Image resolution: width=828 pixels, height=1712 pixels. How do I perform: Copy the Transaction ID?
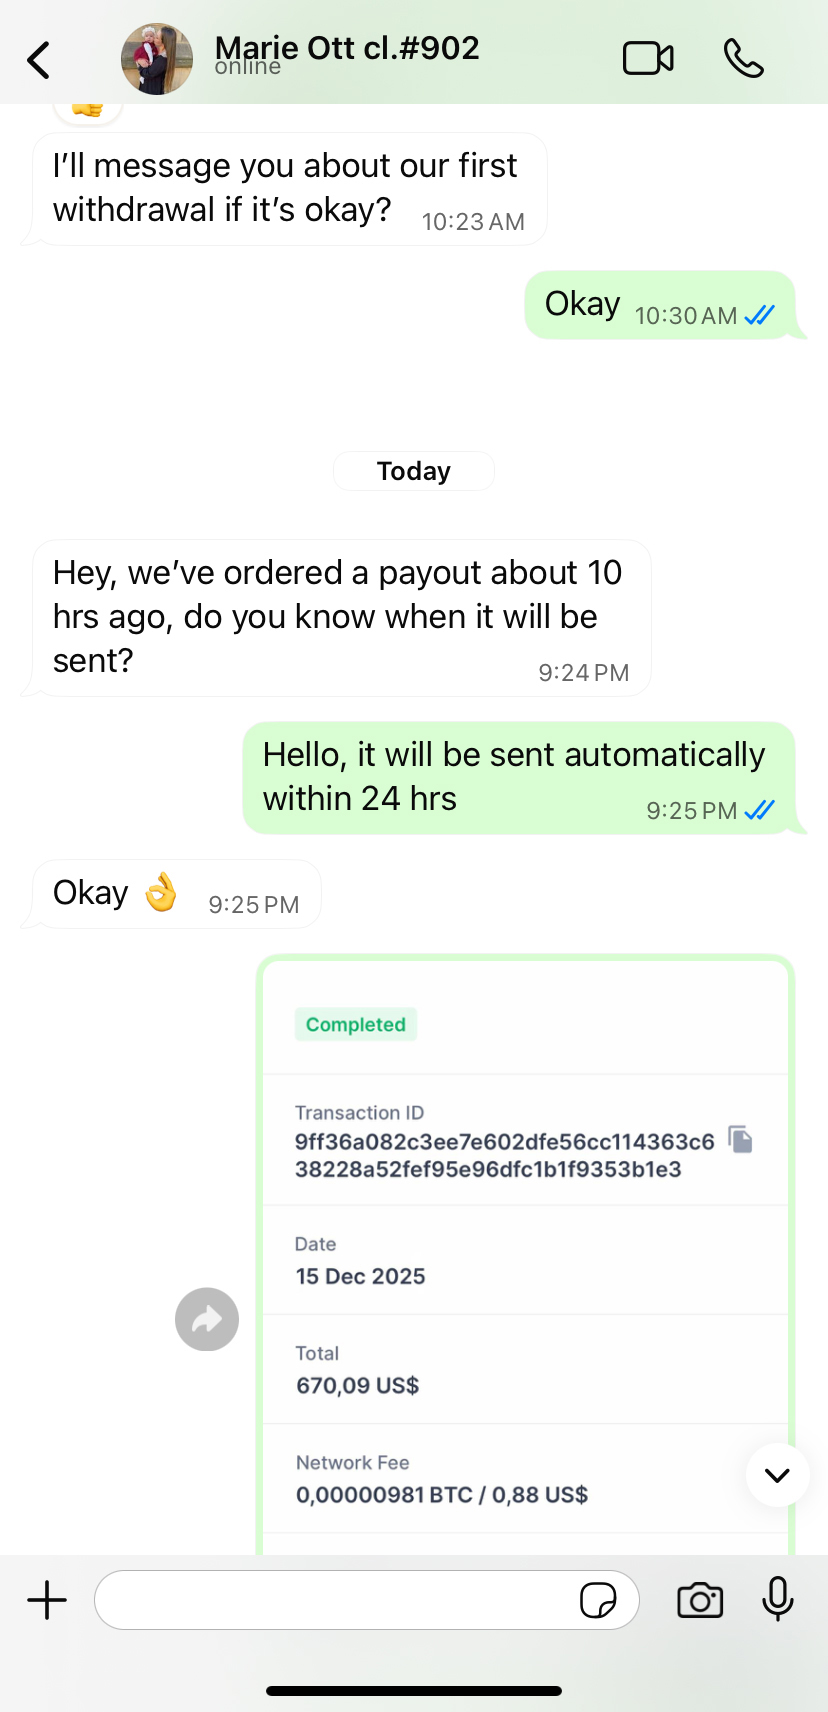[x=740, y=1139]
